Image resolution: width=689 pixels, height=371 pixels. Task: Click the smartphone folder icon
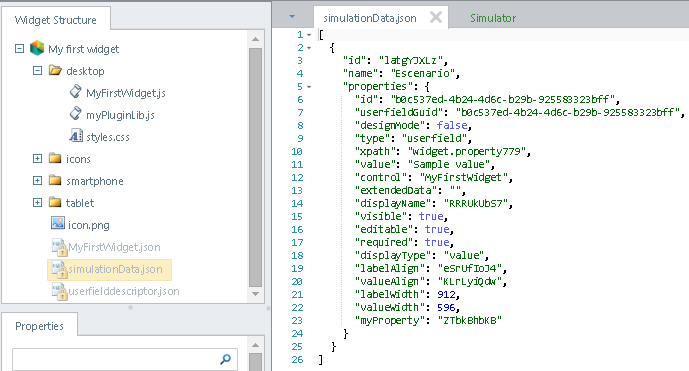click(55, 180)
